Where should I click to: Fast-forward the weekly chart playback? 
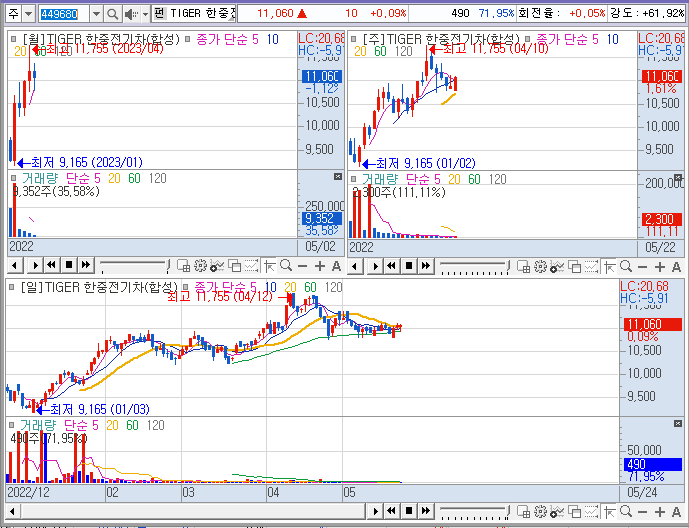click(426, 266)
